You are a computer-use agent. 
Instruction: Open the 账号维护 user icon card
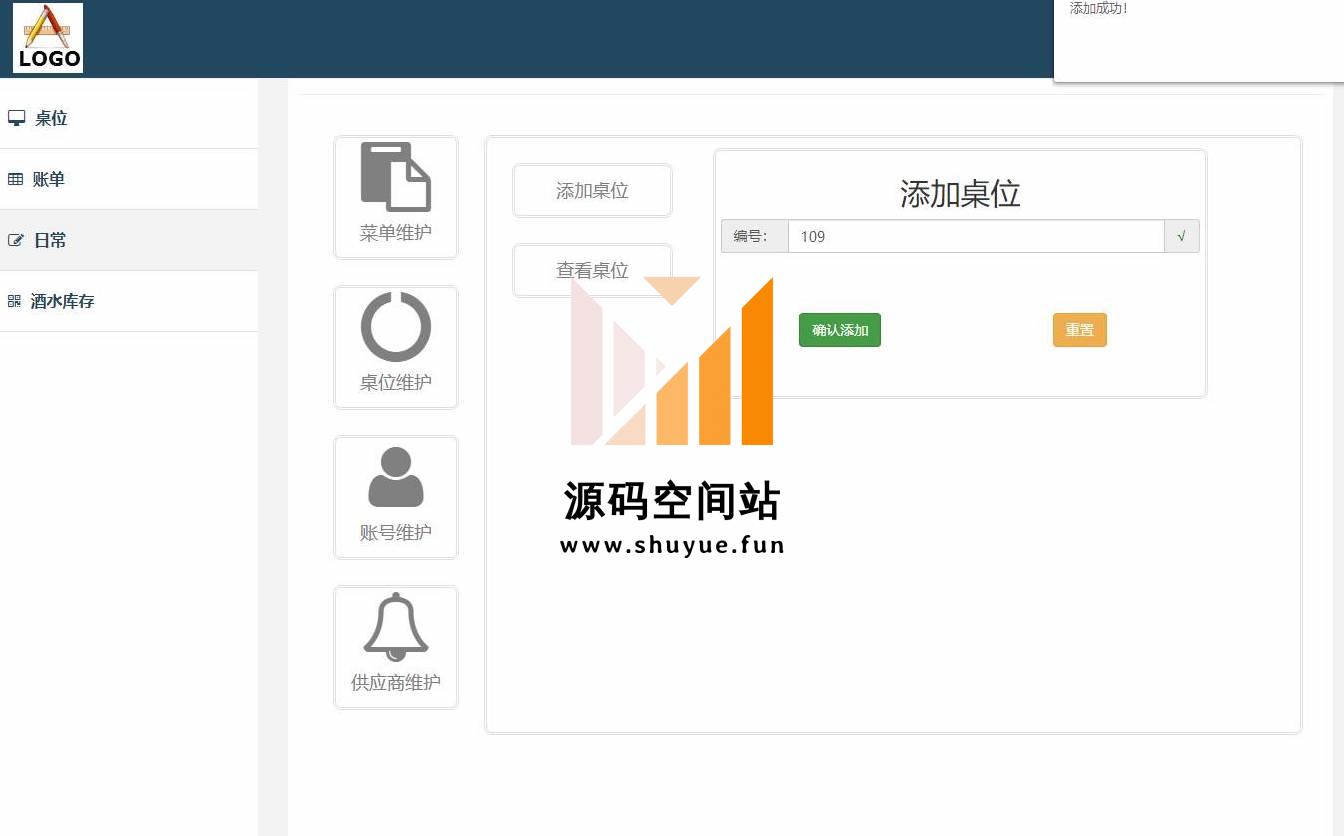396,497
